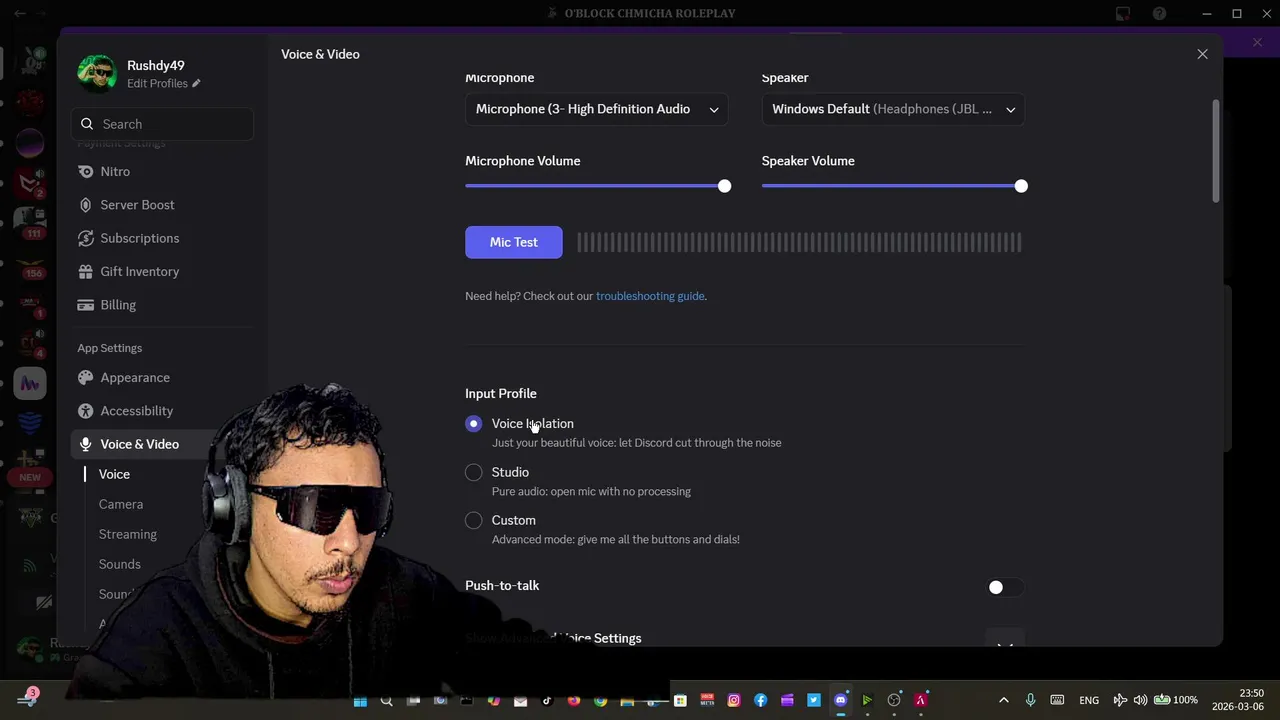1280x720 pixels.
Task: Open Gift Inventory via its gift icon
Action: click(x=86, y=271)
